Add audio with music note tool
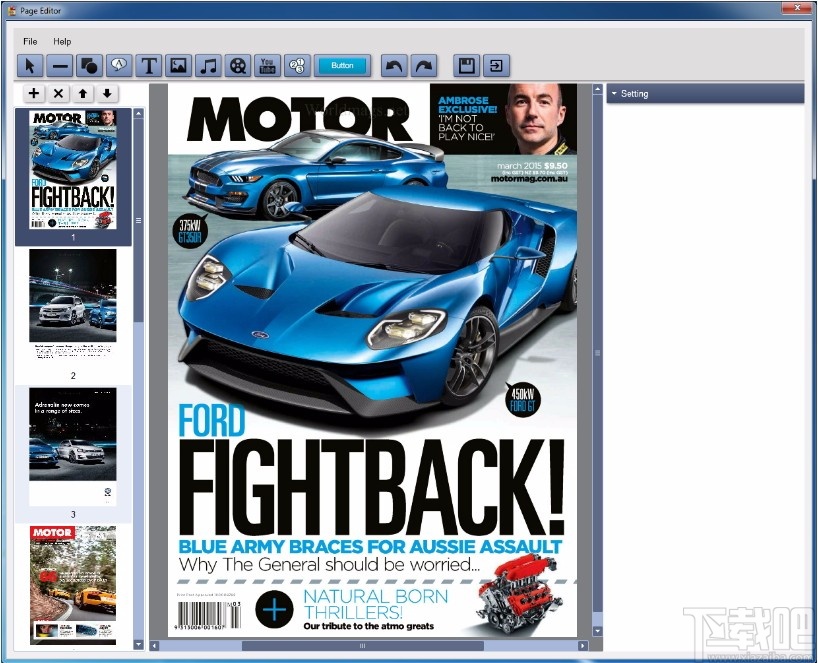The height and width of the screenshot is (663, 818). pos(208,66)
